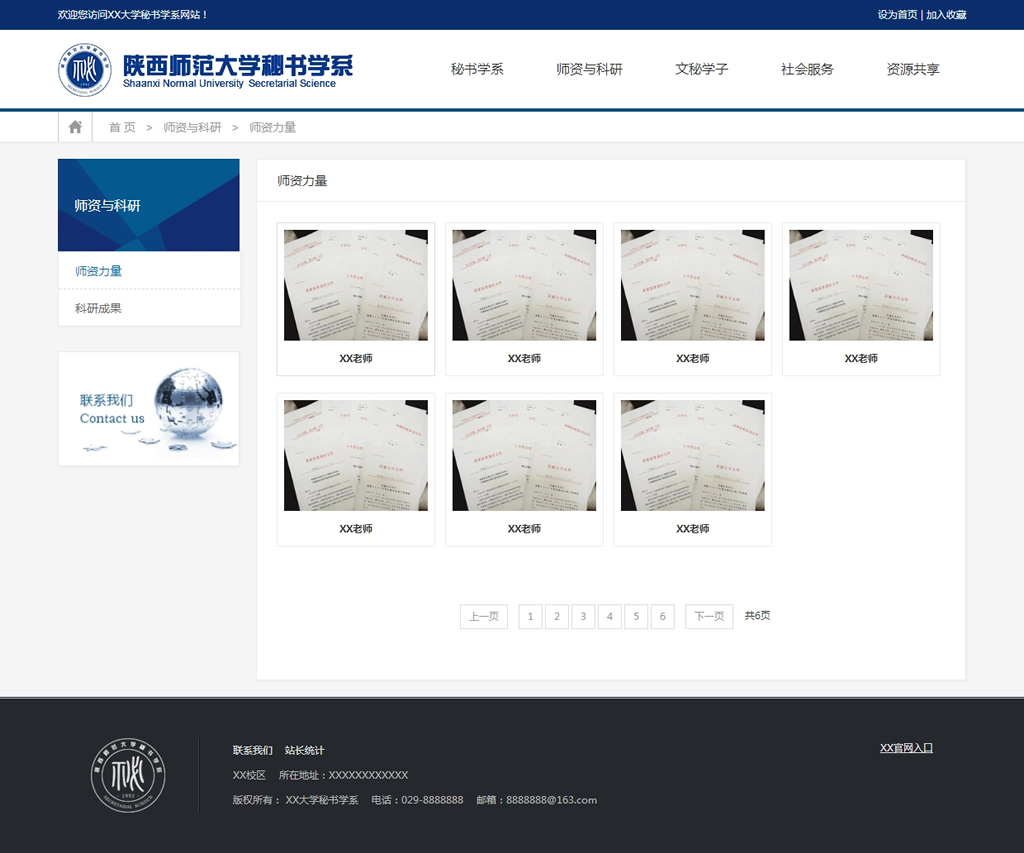Go to 社会服务 in the navigation bar
Screen dimensions: 1024x853
tap(807, 69)
